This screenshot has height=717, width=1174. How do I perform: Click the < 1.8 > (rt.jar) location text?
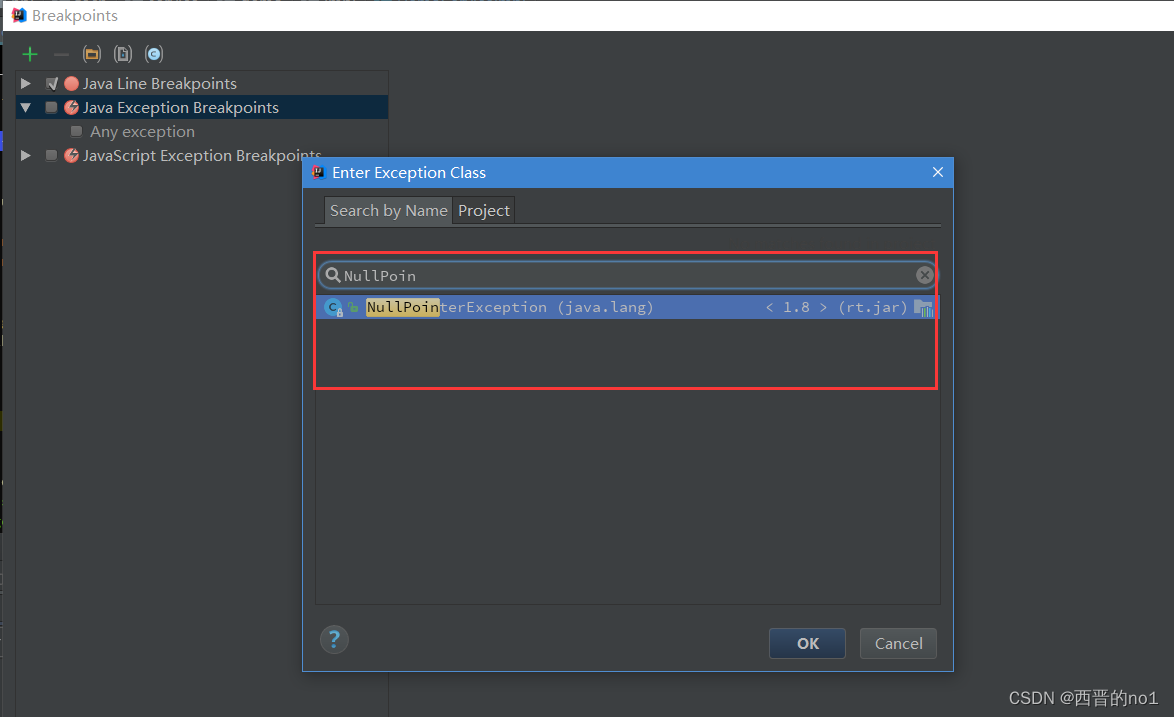pos(836,308)
